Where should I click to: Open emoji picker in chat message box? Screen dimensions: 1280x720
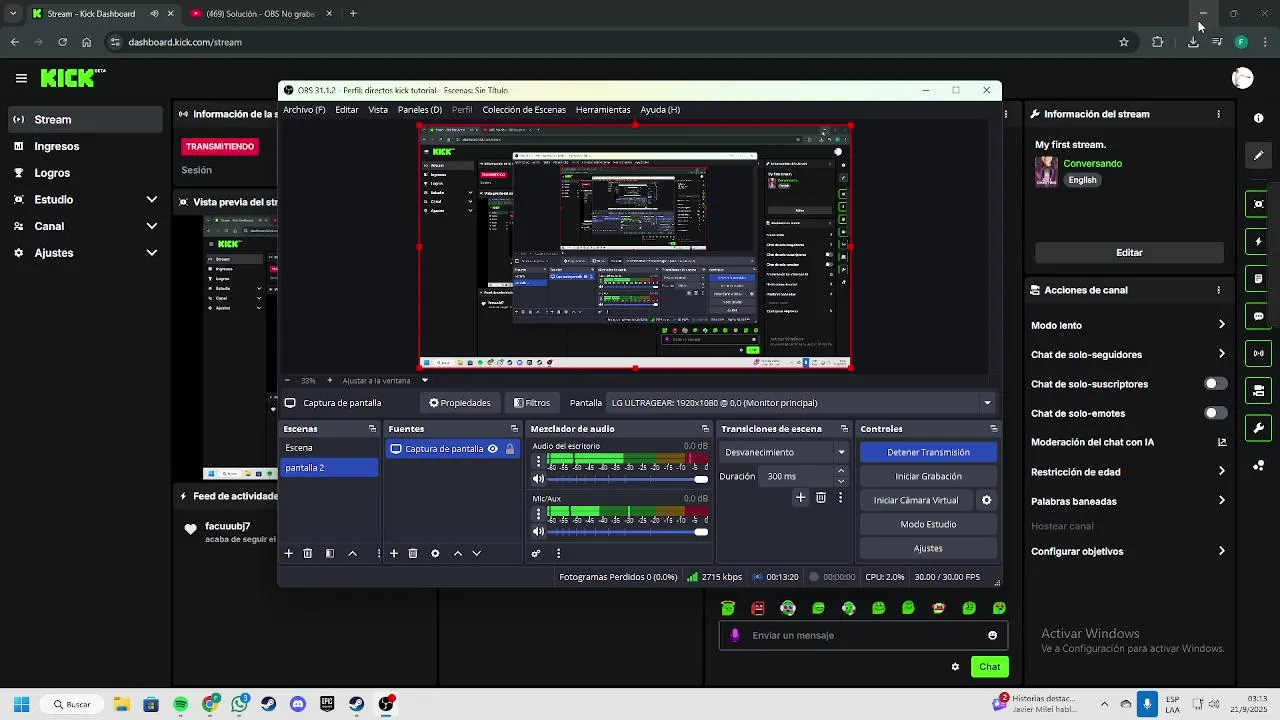coord(992,635)
